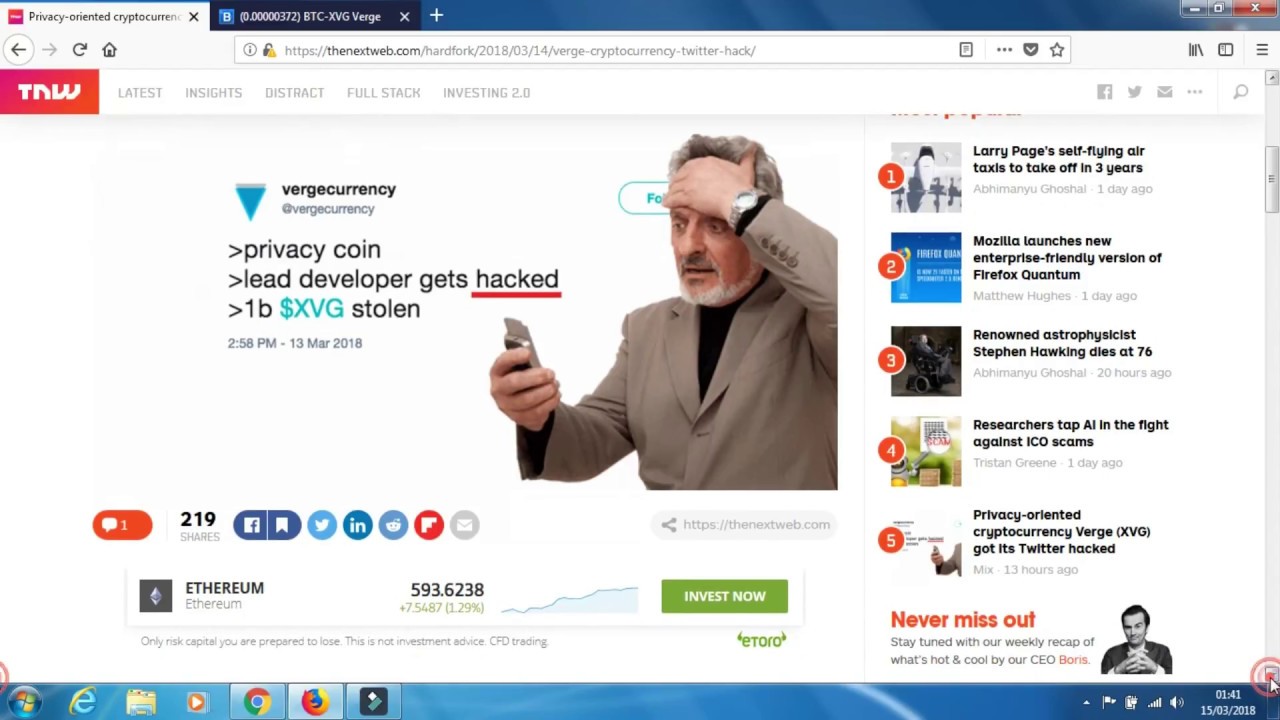Open the LATEST menu item

click(140, 92)
